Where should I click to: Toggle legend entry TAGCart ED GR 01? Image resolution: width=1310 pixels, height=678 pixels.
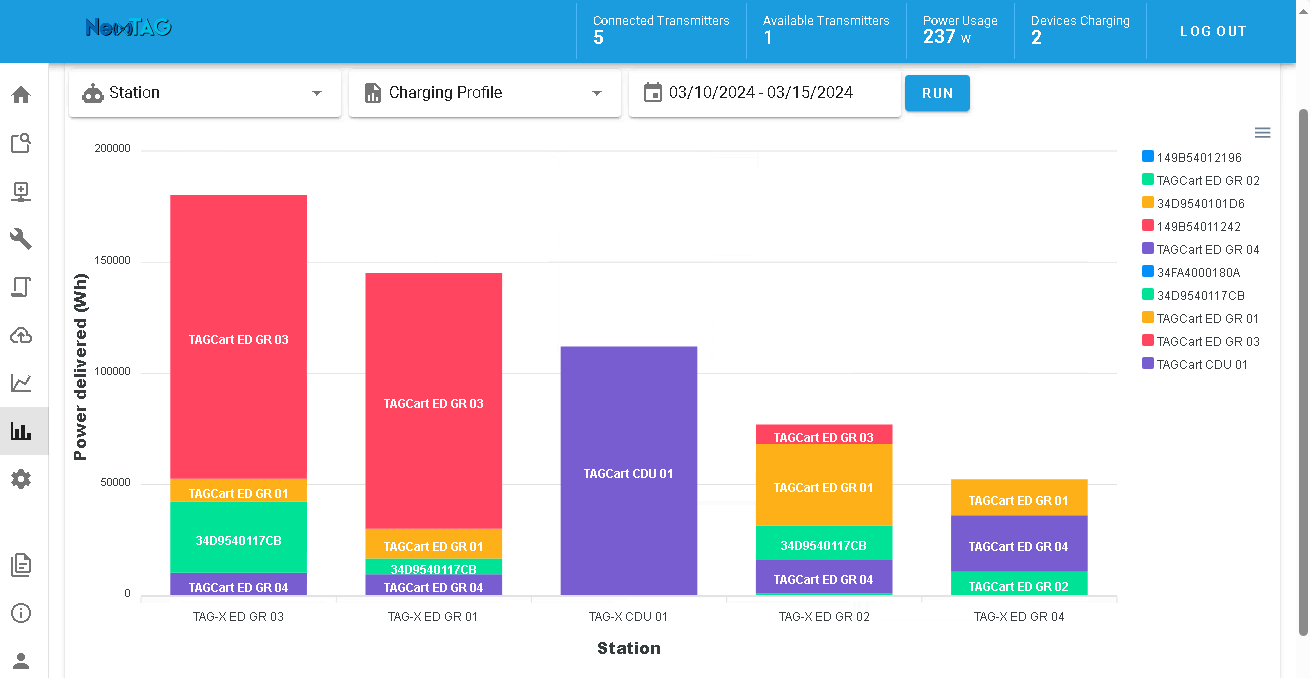click(x=1201, y=318)
